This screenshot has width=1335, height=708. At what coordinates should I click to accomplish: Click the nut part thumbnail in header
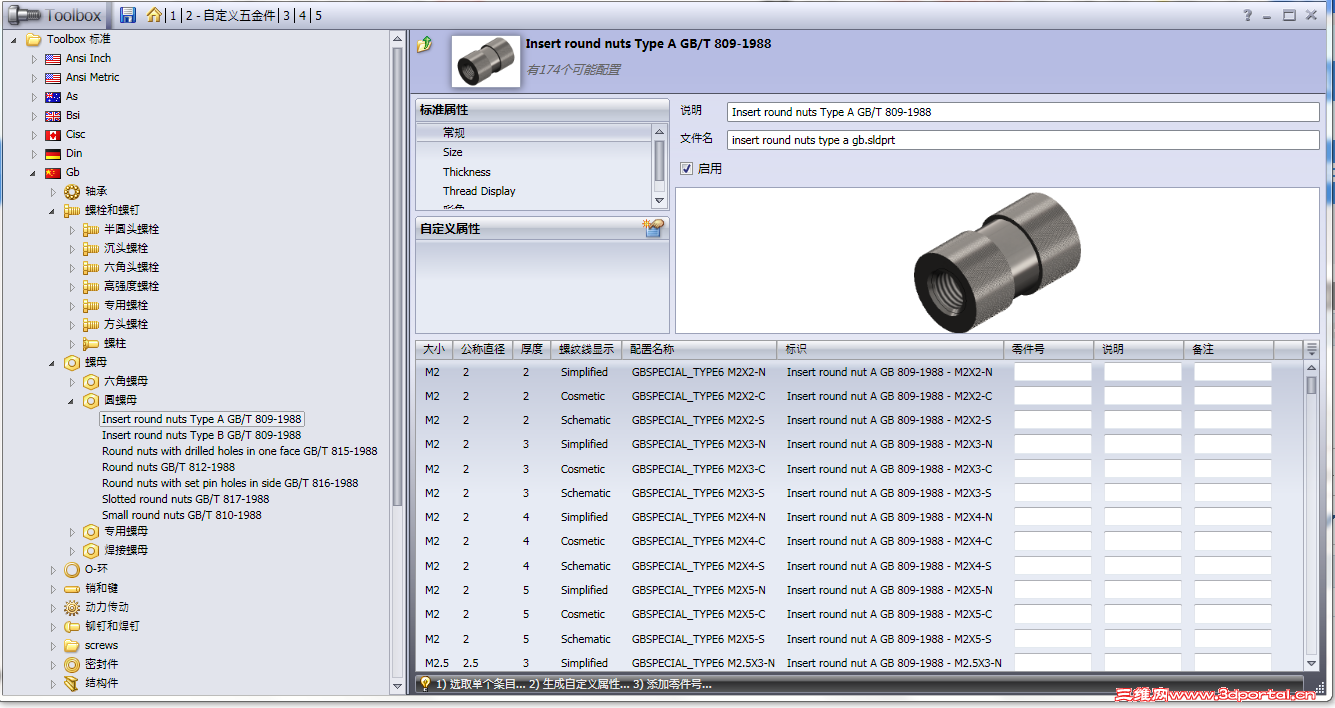tap(487, 62)
